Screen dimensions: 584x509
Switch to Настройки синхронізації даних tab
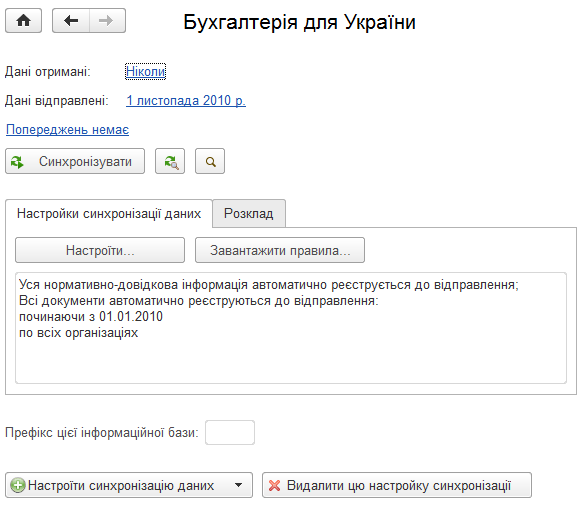tap(109, 214)
